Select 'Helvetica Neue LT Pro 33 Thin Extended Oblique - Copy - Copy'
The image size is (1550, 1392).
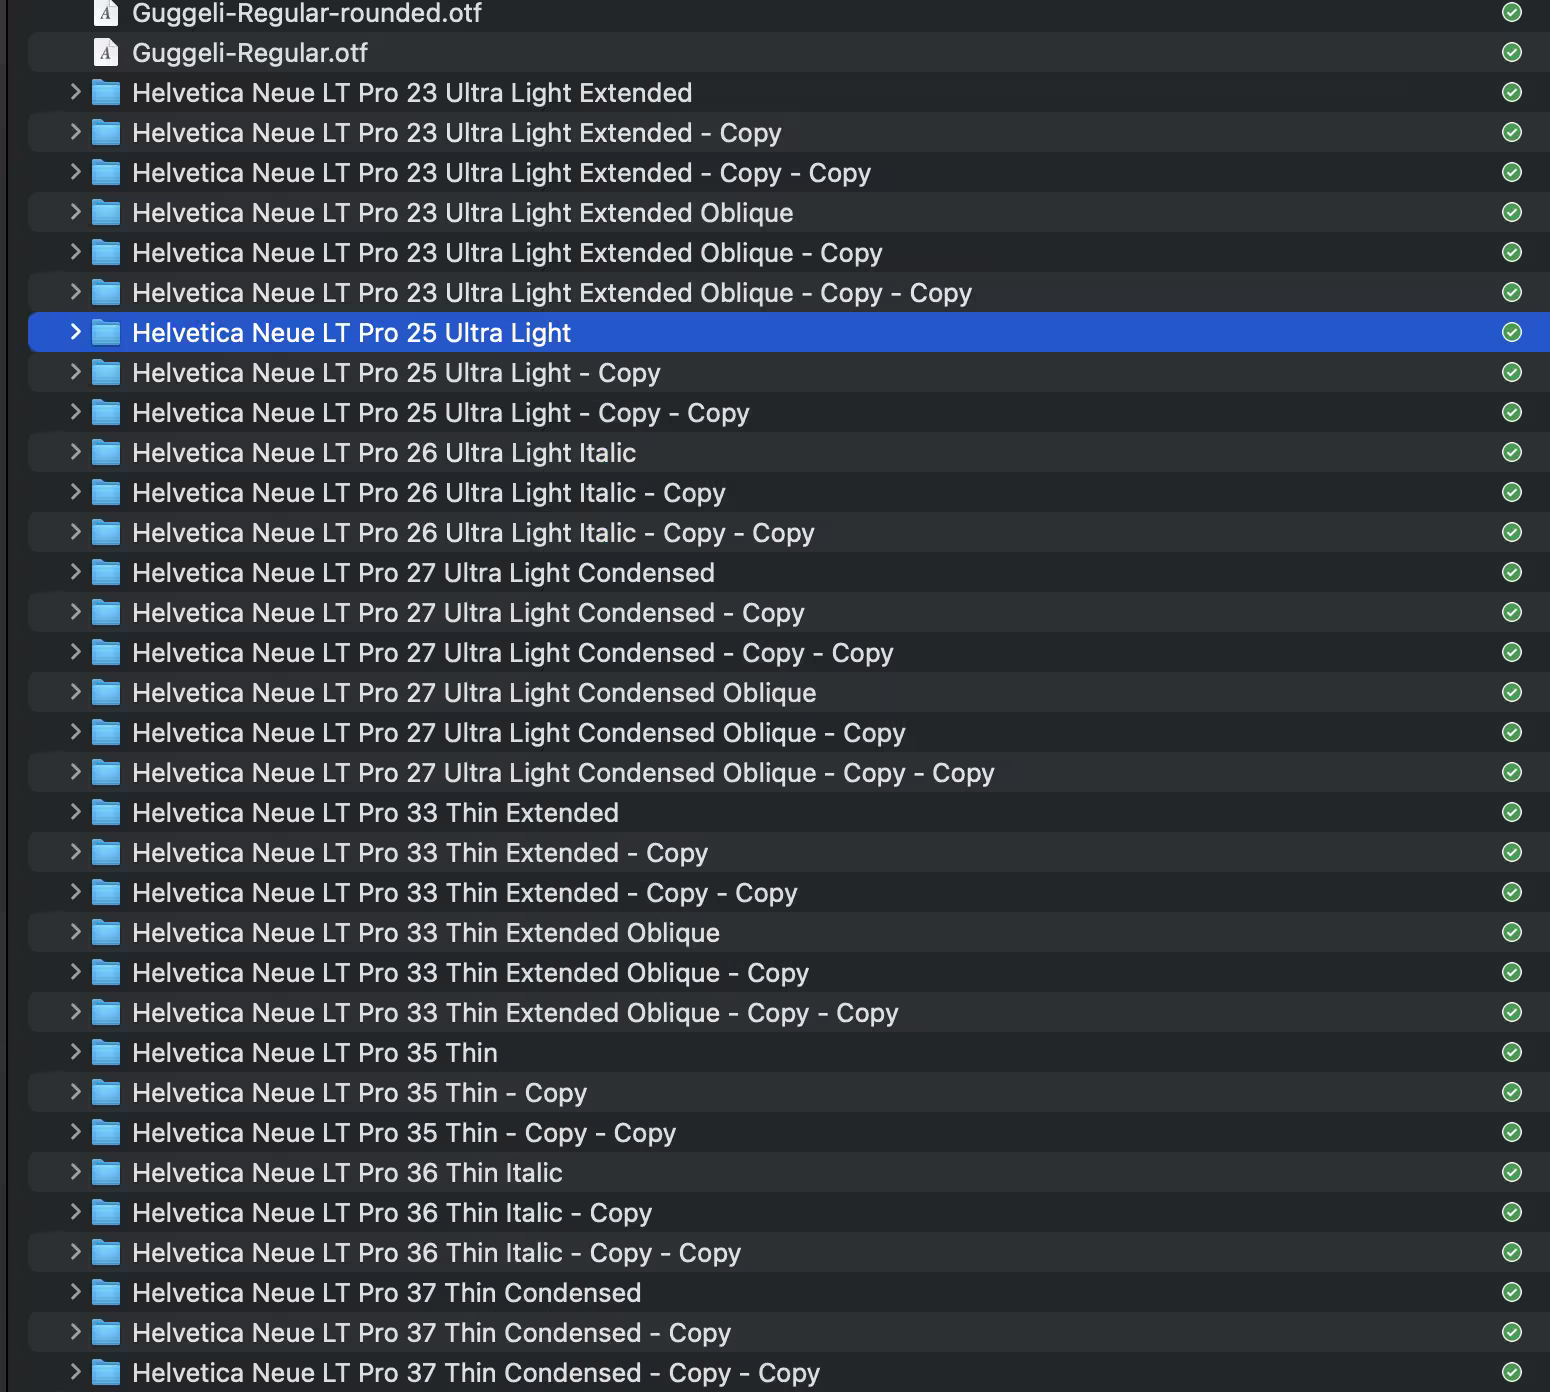click(515, 1013)
